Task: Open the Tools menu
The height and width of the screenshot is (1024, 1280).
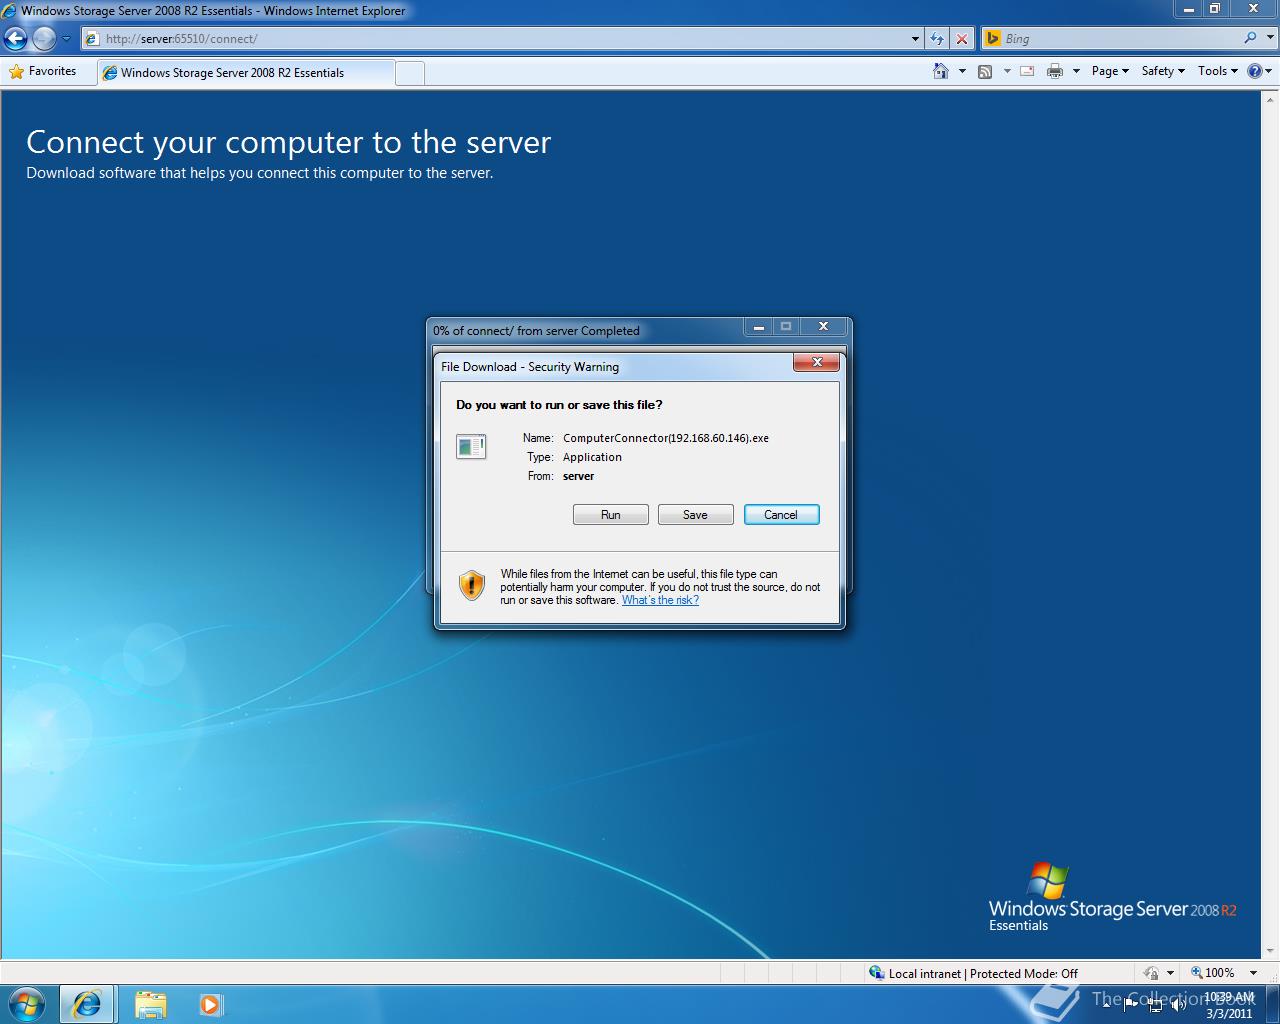Action: (1218, 71)
